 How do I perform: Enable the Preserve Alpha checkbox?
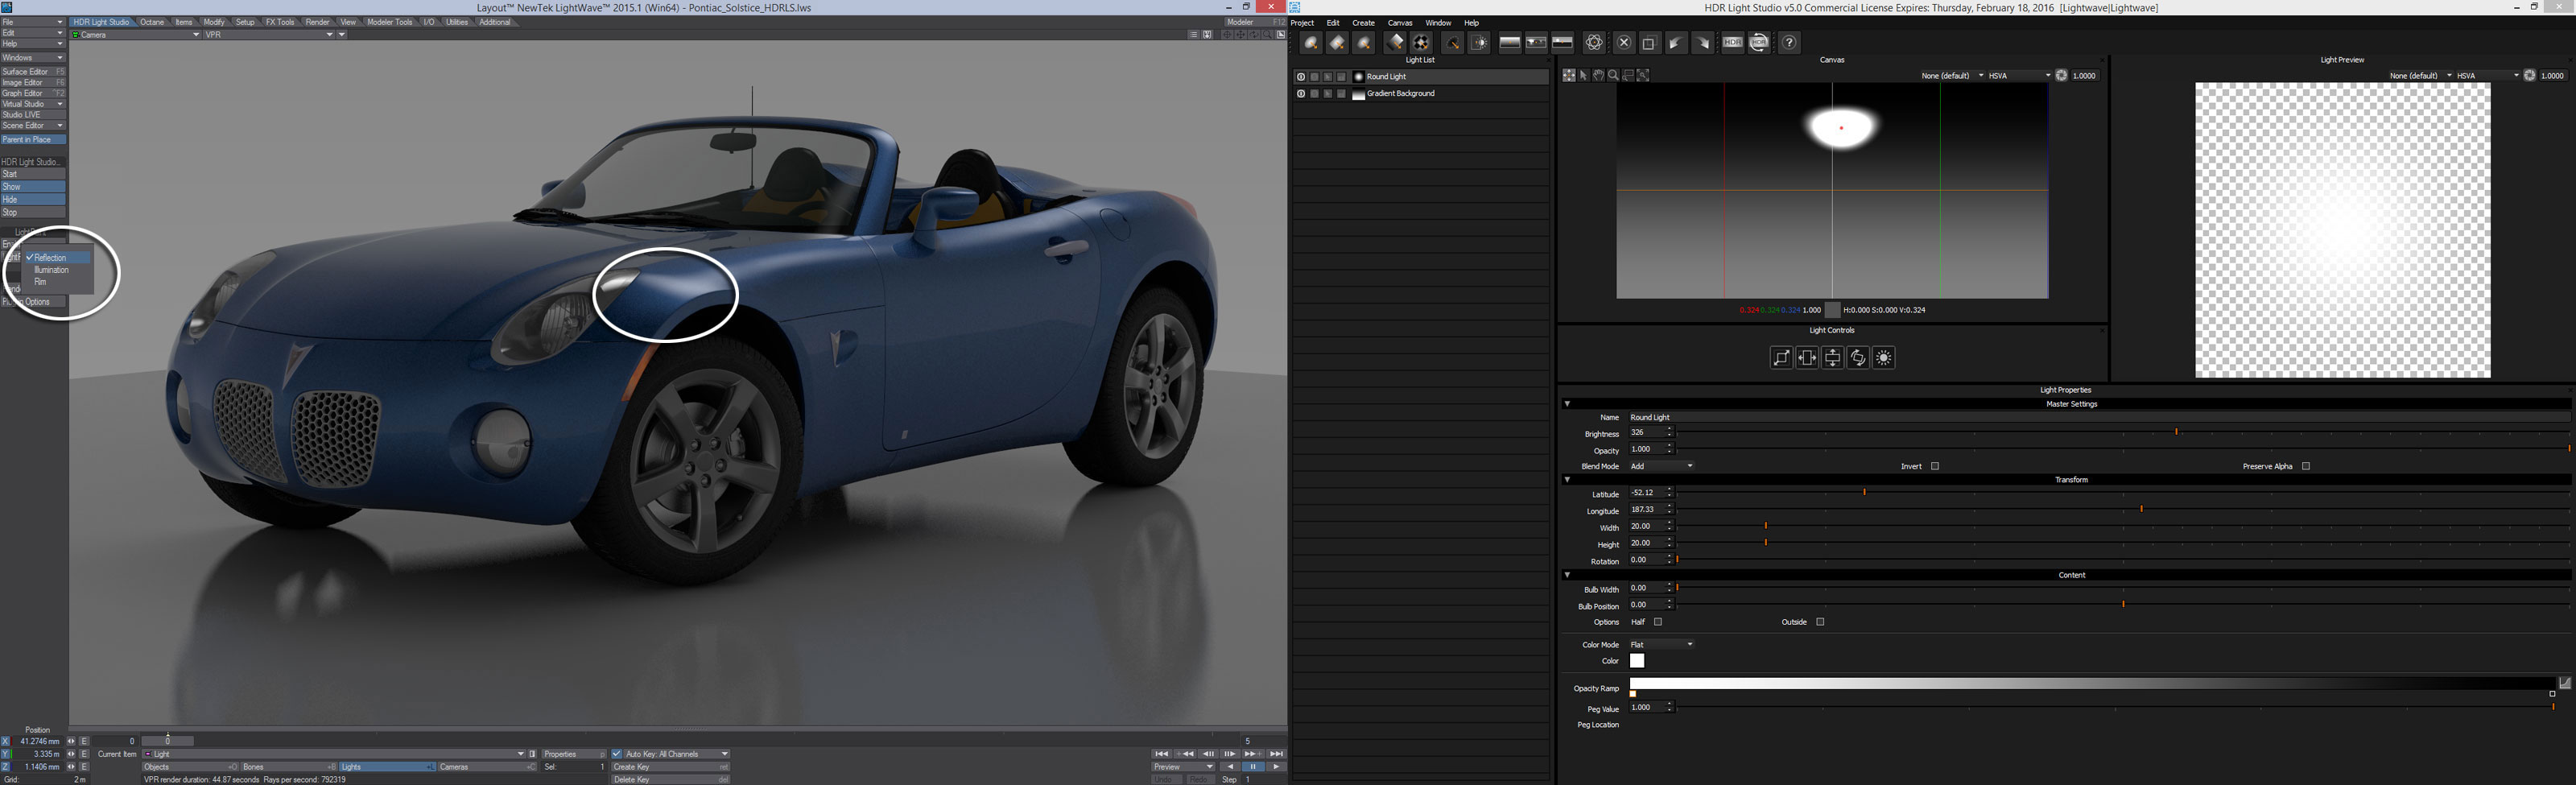click(2306, 466)
